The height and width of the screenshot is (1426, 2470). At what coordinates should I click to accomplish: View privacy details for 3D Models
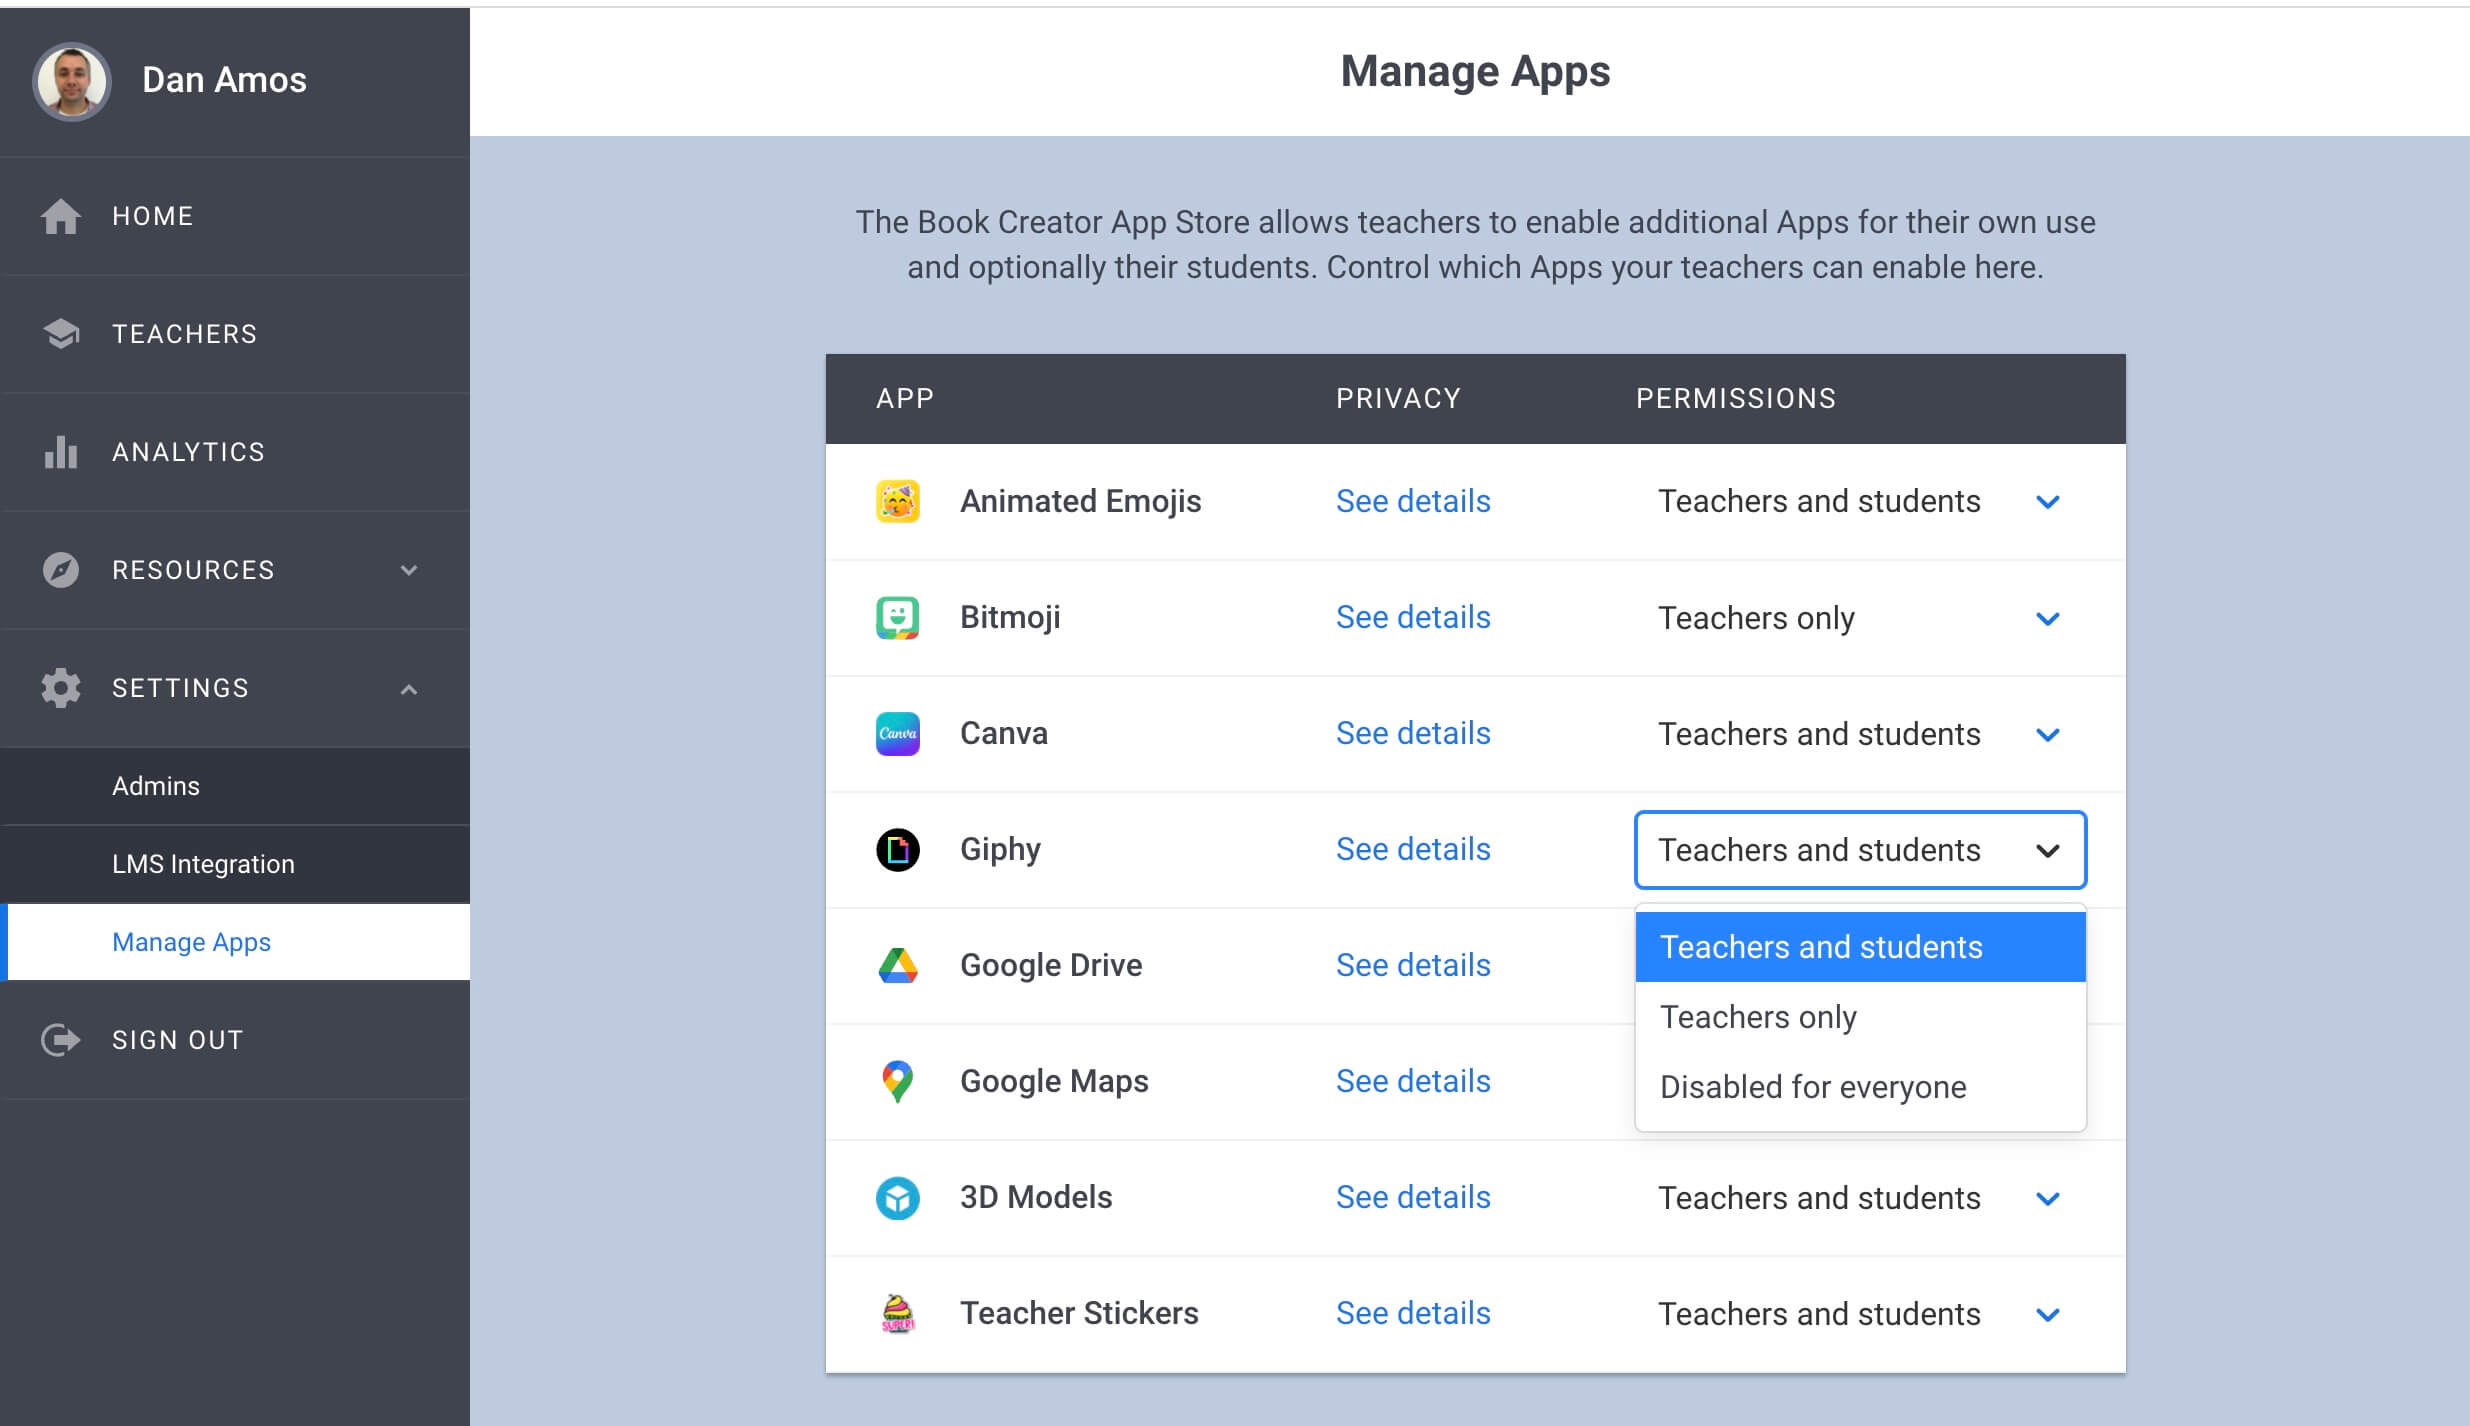(1413, 1197)
